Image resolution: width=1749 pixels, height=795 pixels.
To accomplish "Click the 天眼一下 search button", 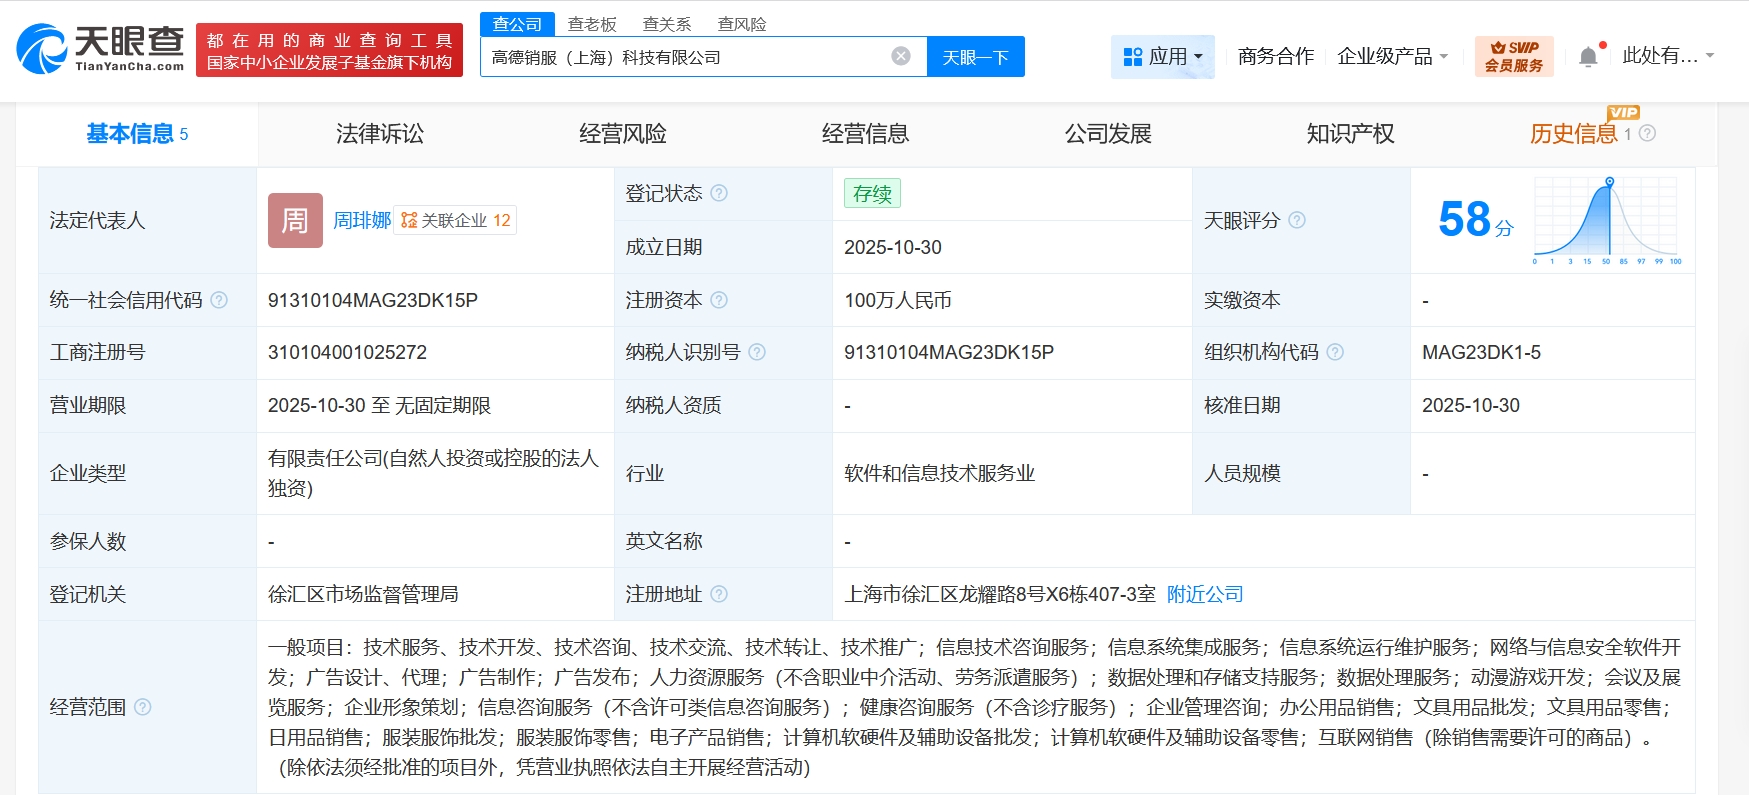I will click(x=975, y=57).
